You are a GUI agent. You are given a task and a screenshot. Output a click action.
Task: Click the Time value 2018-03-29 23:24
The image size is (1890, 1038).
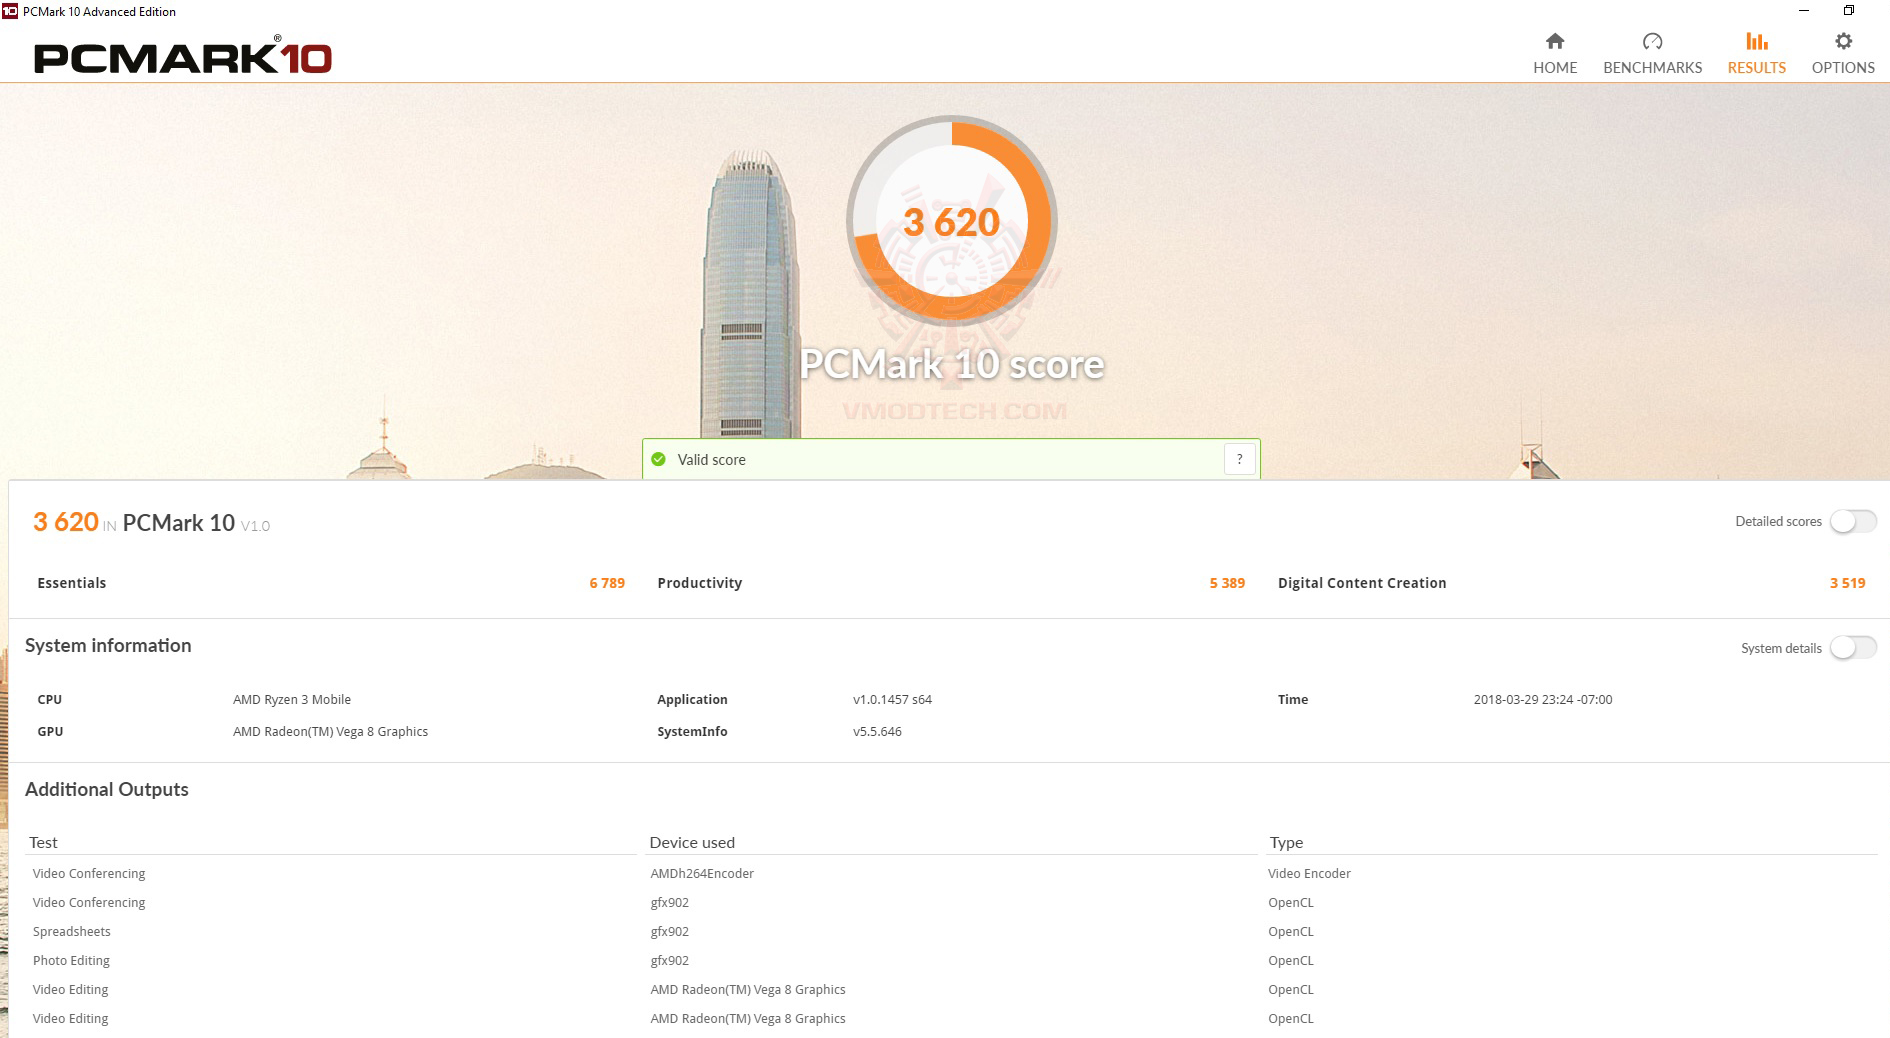[1542, 699]
